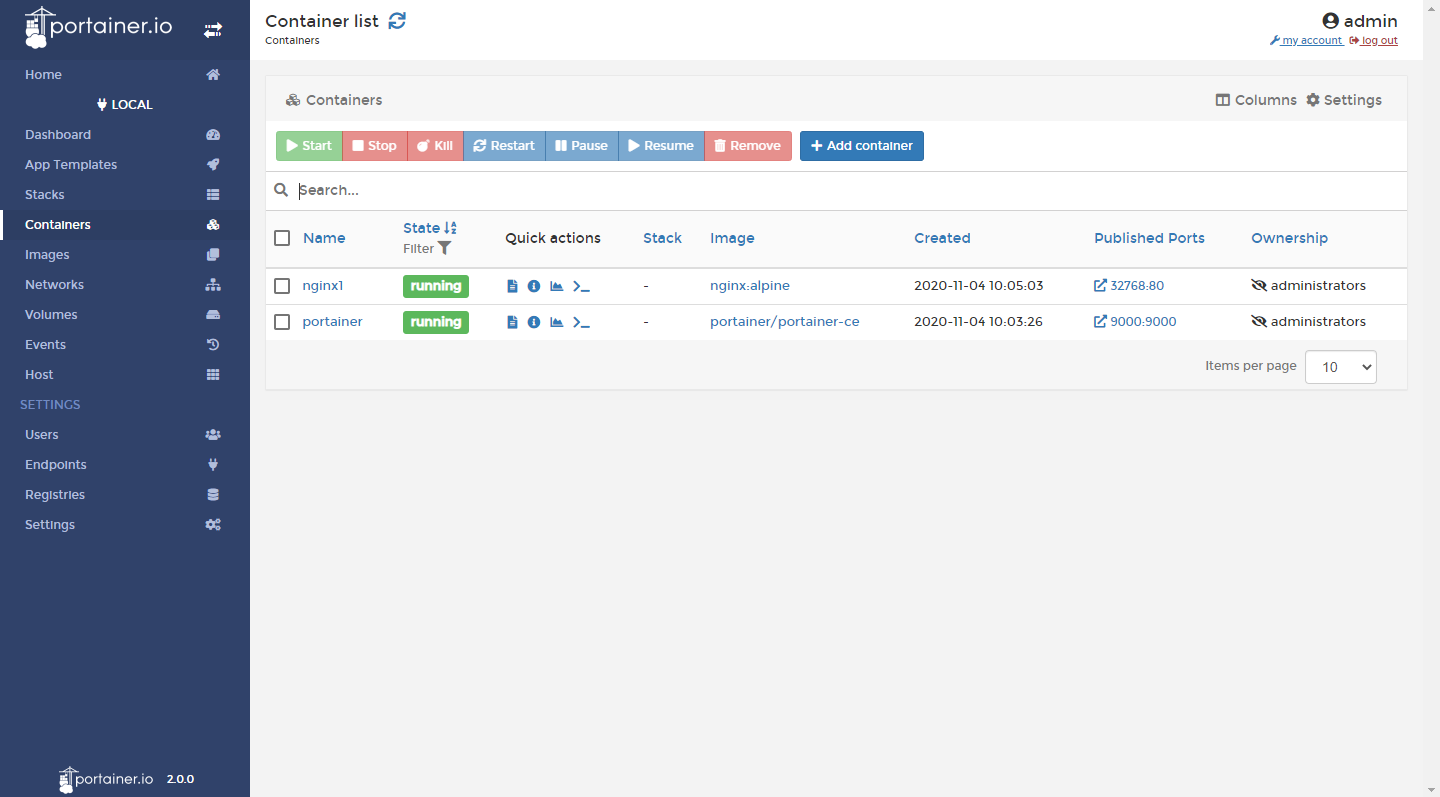This screenshot has width=1440, height=797.
Task: Open Dashboard in the sidebar
Action: tap(125, 135)
